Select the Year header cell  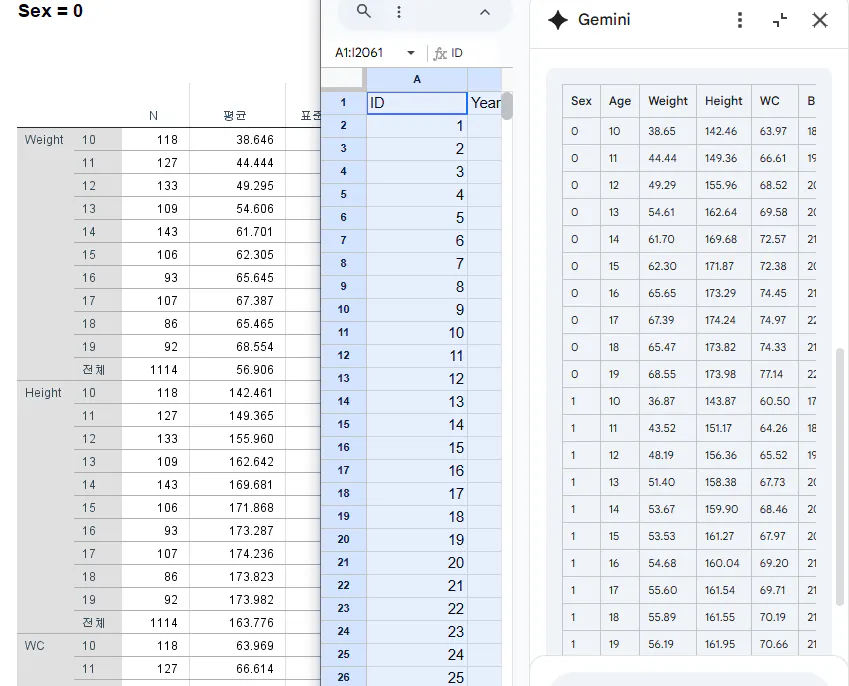485,103
